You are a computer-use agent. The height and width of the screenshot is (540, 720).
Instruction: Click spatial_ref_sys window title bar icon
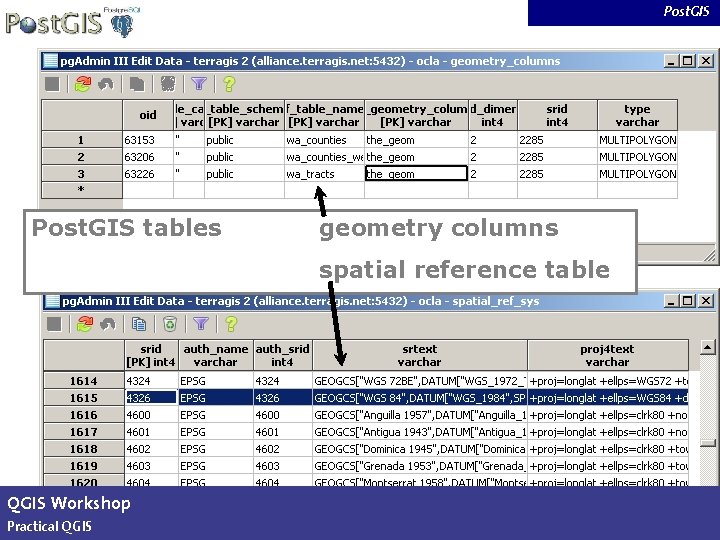52,301
